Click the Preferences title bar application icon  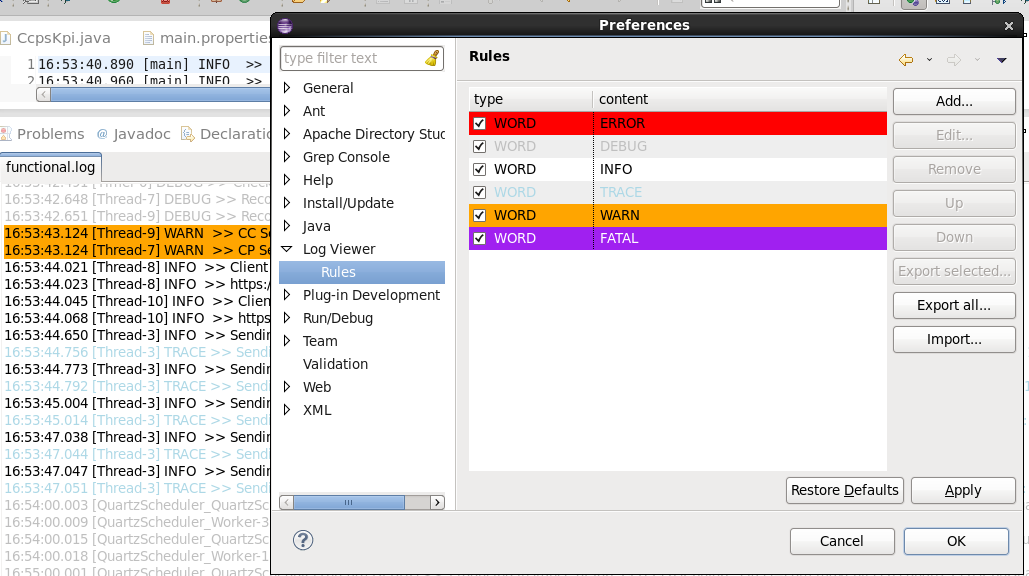pos(283,25)
